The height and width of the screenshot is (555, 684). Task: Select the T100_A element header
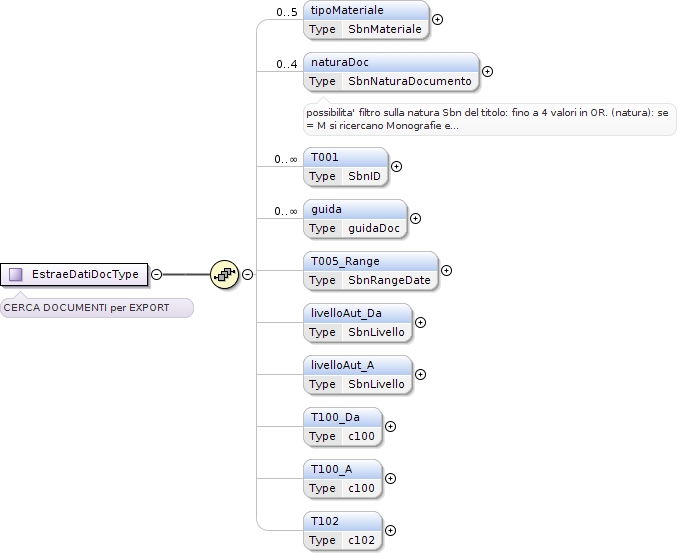pyautogui.click(x=343, y=469)
